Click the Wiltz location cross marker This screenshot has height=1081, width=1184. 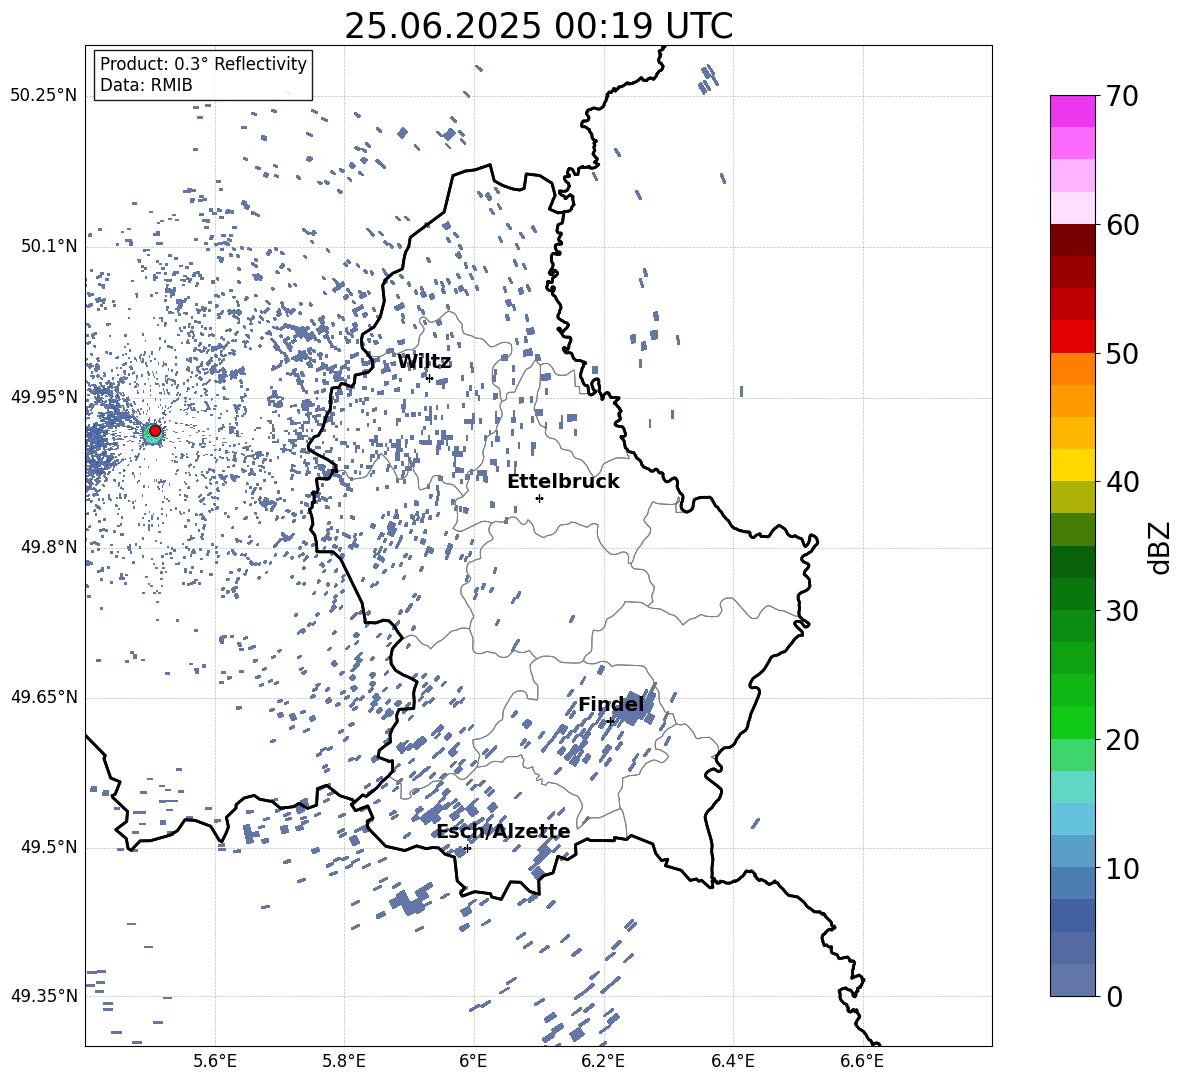pyautogui.click(x=430, y=378)
